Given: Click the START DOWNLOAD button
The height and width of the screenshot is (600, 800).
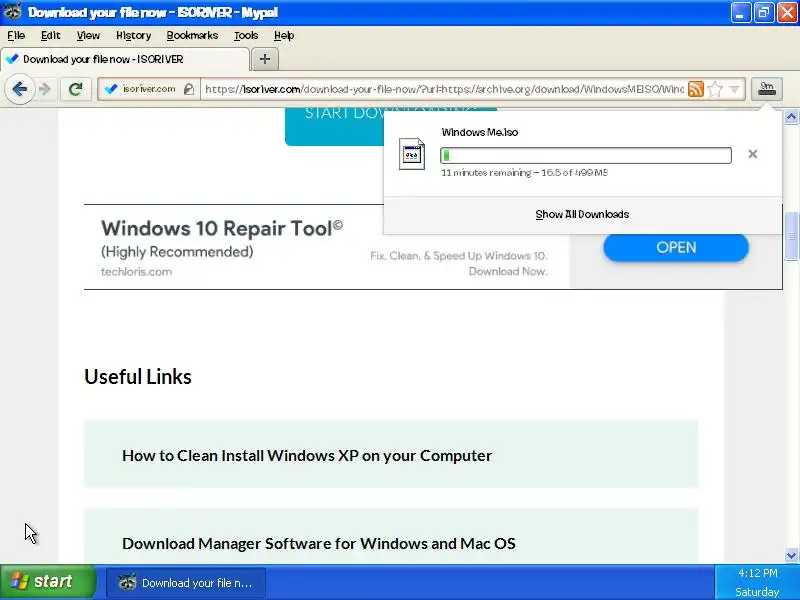Looking at the screenshot, I should pos(334,127).
